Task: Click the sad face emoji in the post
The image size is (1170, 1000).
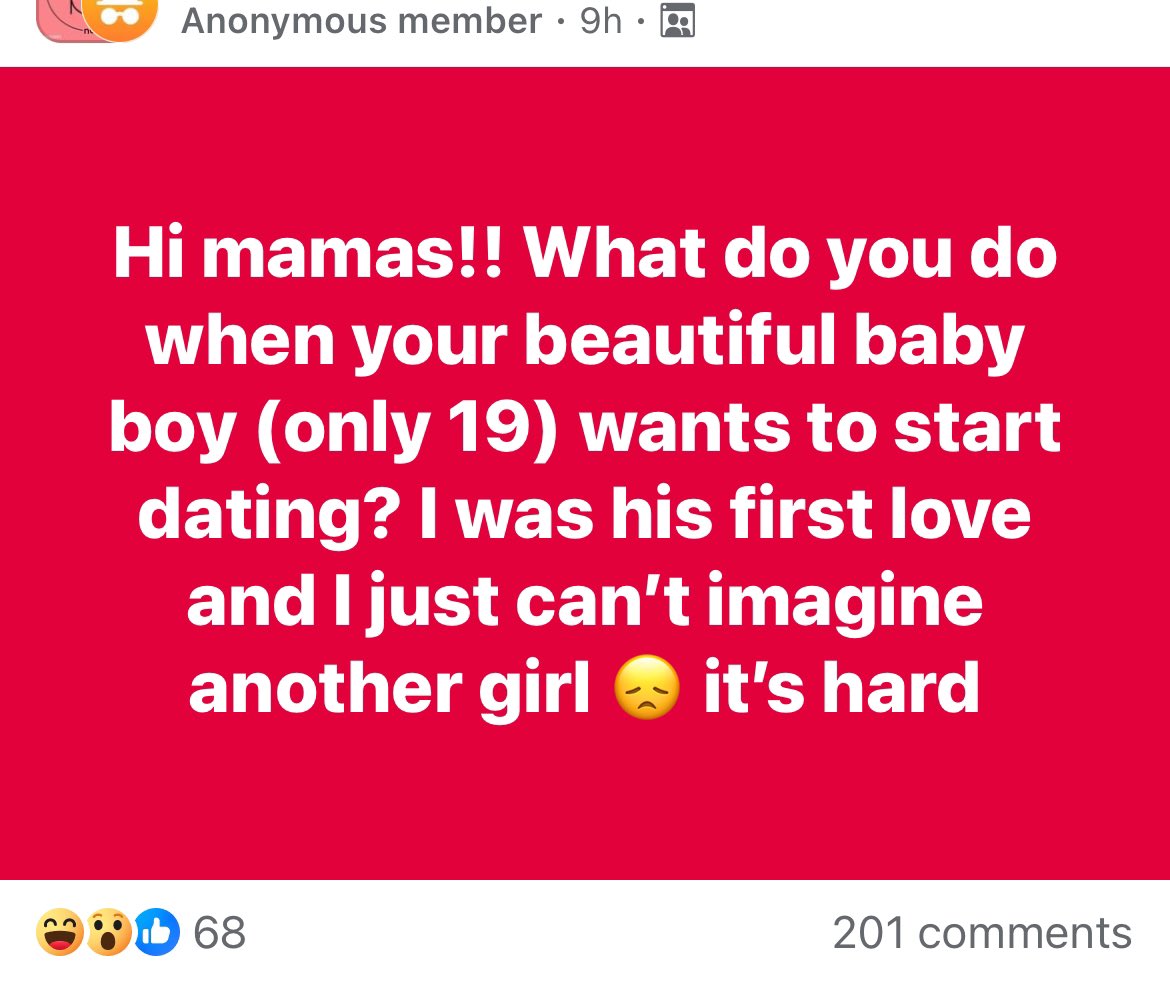Action: (x=646, y=690)
